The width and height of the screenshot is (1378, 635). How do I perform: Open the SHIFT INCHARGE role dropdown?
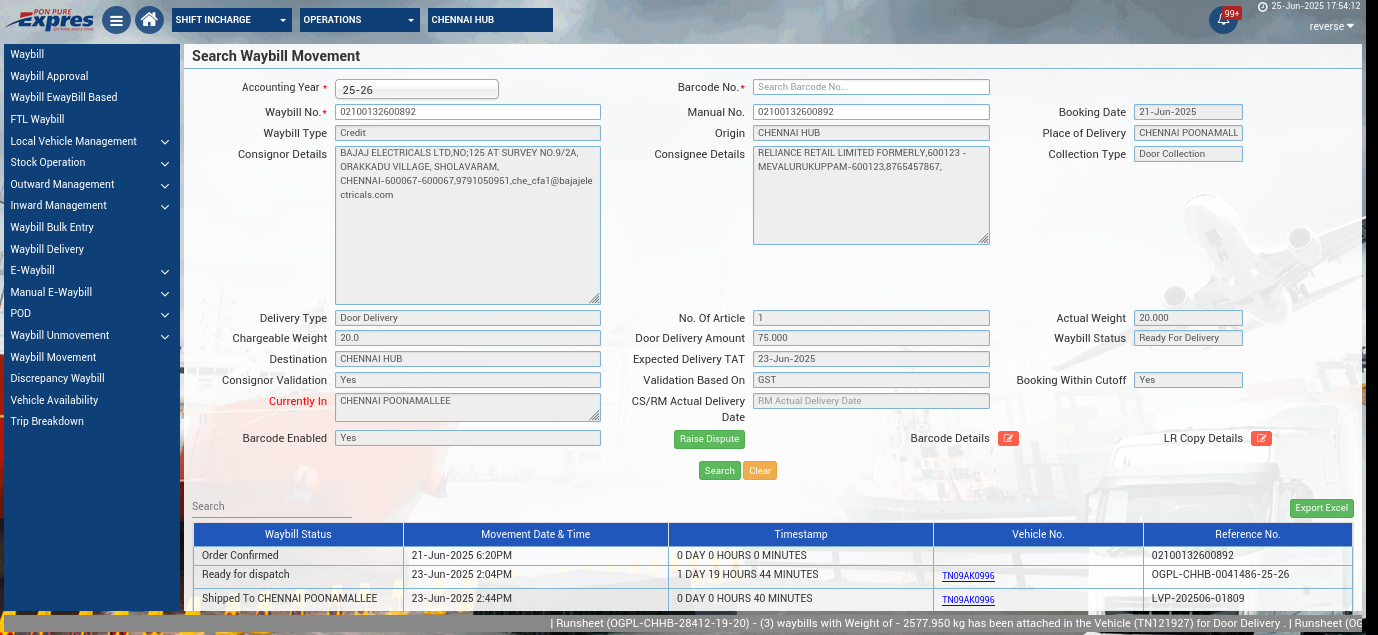tap(231, 20)
